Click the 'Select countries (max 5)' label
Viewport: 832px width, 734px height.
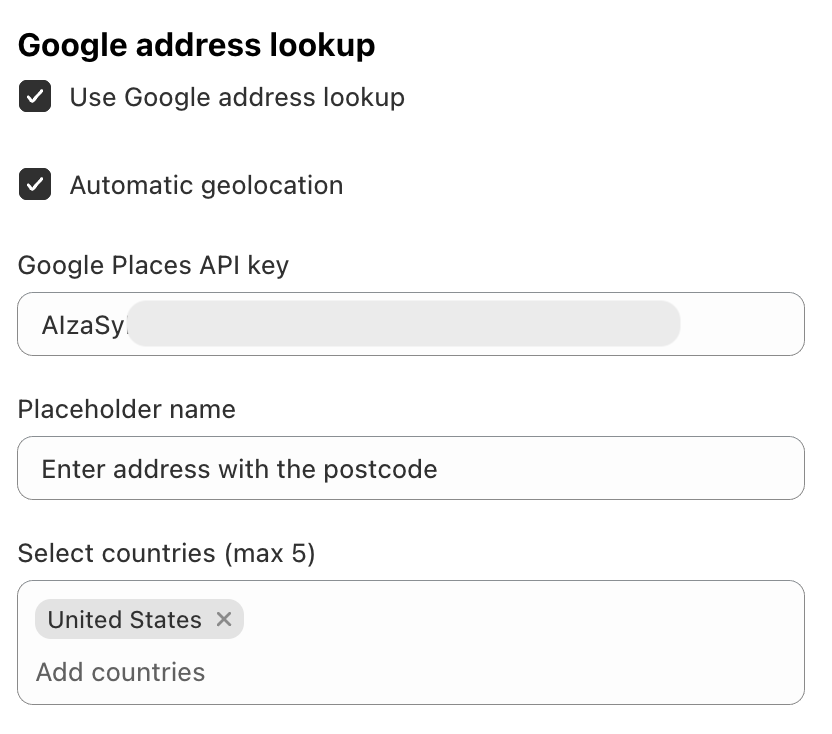(x=166, y=553)
